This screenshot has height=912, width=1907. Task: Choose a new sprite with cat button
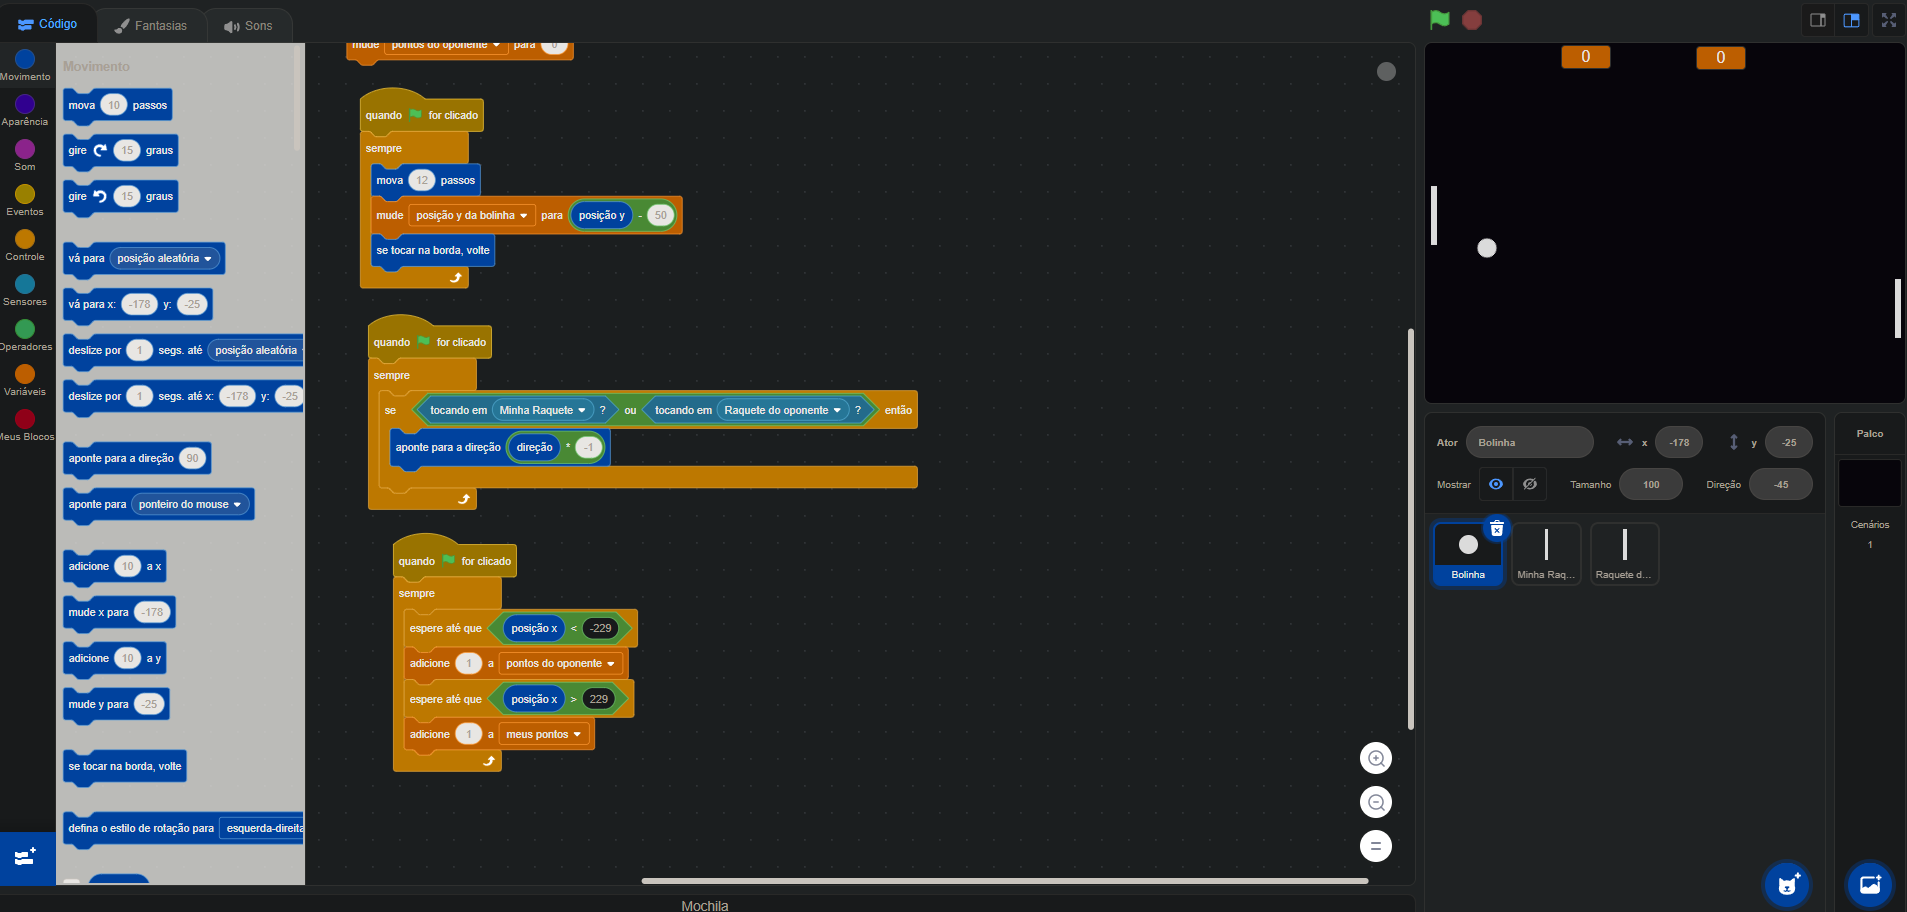pyautogui.click(x=1788, y=884)
